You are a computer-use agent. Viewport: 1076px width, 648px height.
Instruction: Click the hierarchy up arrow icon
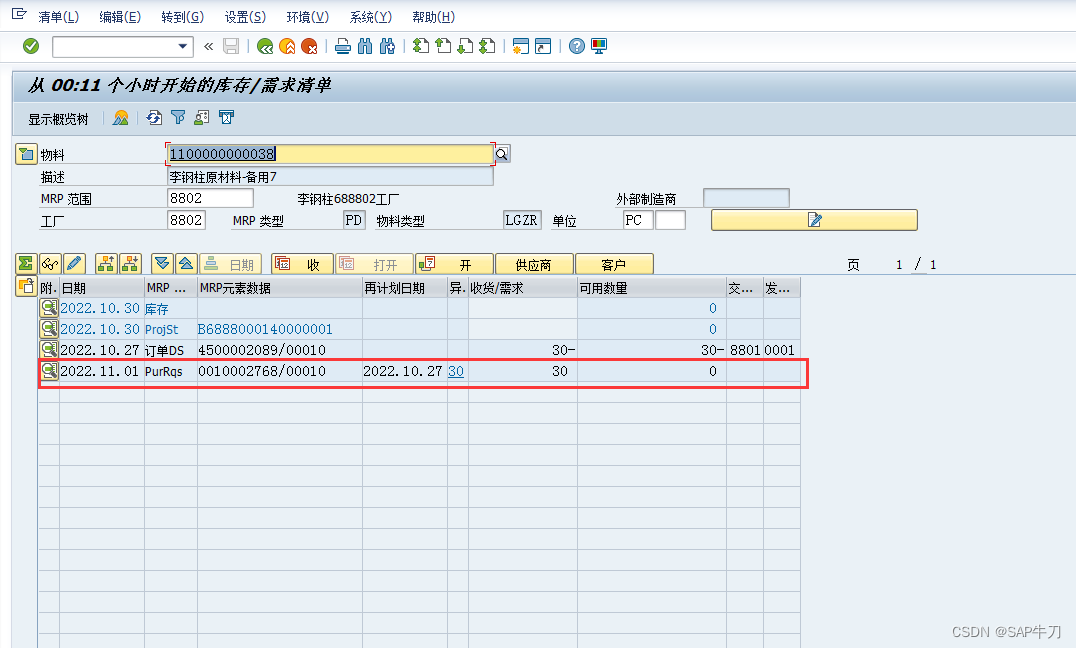106,264
